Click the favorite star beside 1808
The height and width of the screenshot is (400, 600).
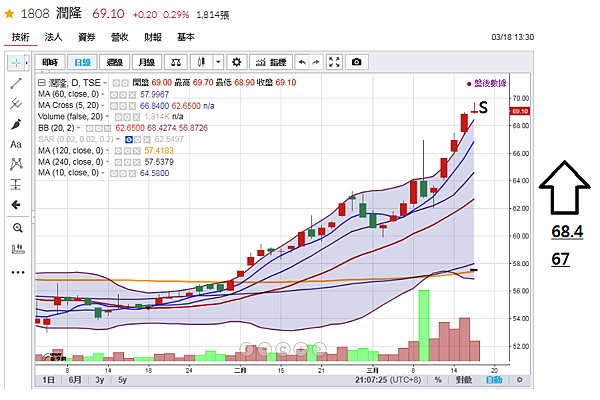pos(9,14)
